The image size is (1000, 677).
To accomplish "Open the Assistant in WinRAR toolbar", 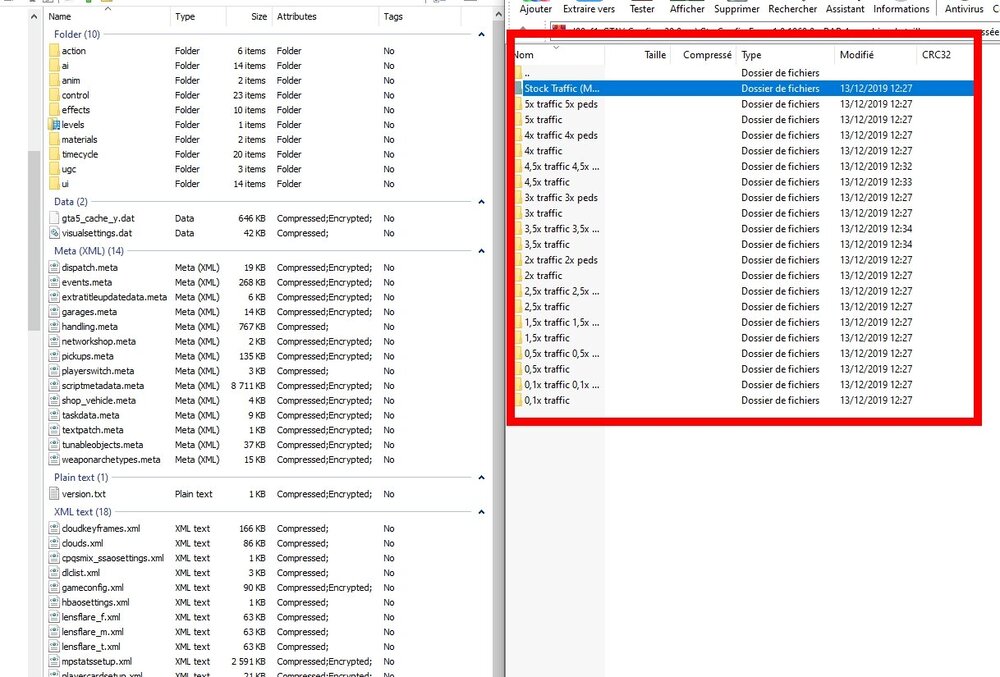I will tap(845, 9).
